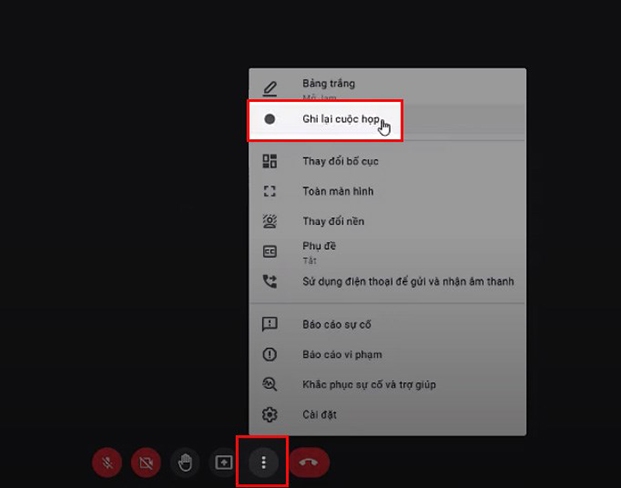Open Thay đổi nền background settings
The image size is (621, 488).
click(x=333, y=221)
